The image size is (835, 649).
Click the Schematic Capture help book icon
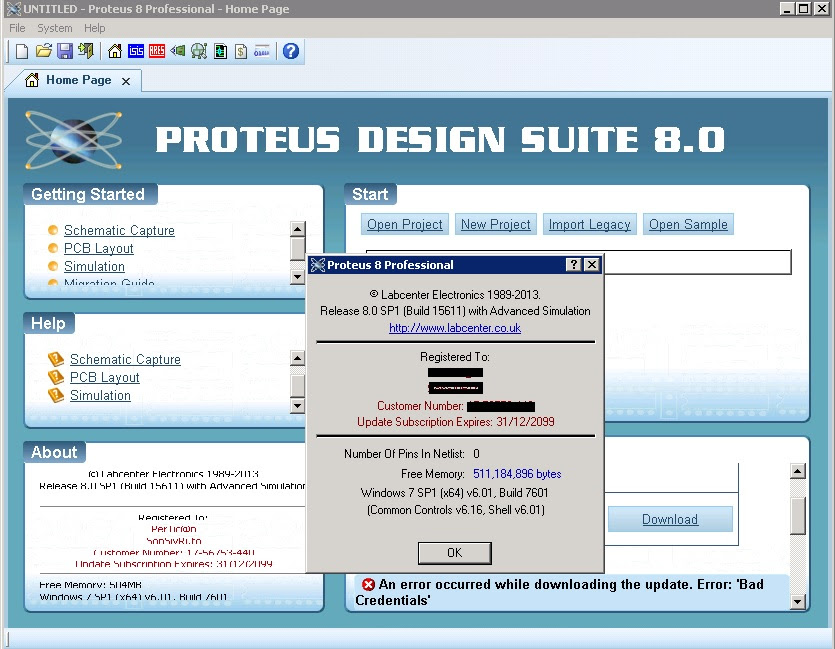(56, 359)
